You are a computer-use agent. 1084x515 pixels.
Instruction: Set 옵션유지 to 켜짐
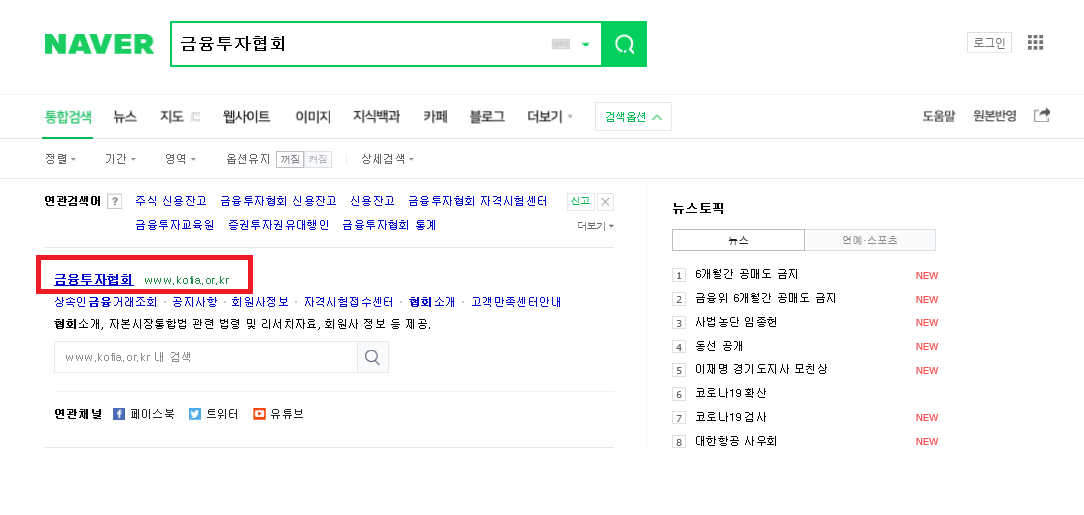pyautogui.click(x=318, y=160)
